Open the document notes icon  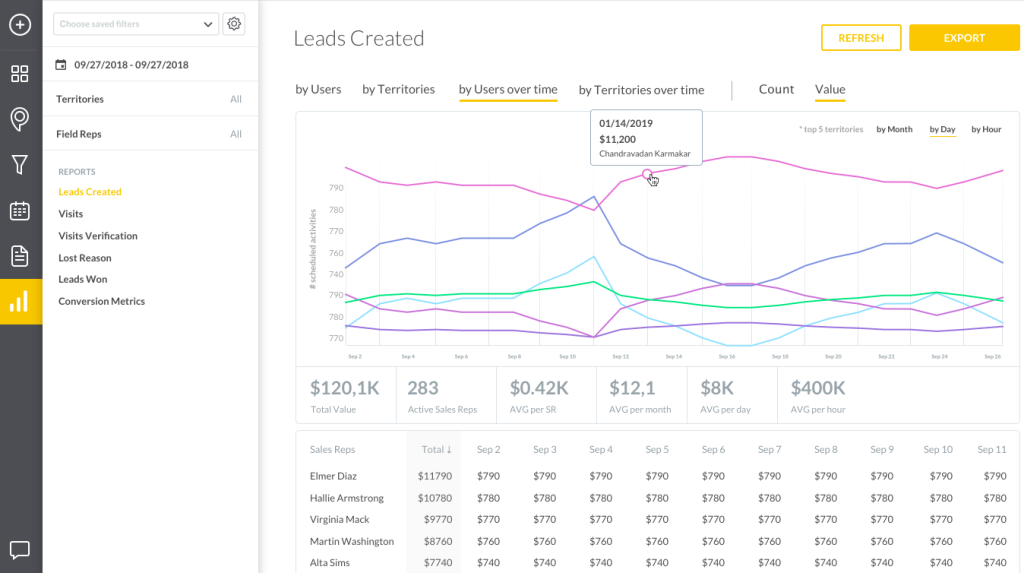point(20,256)
